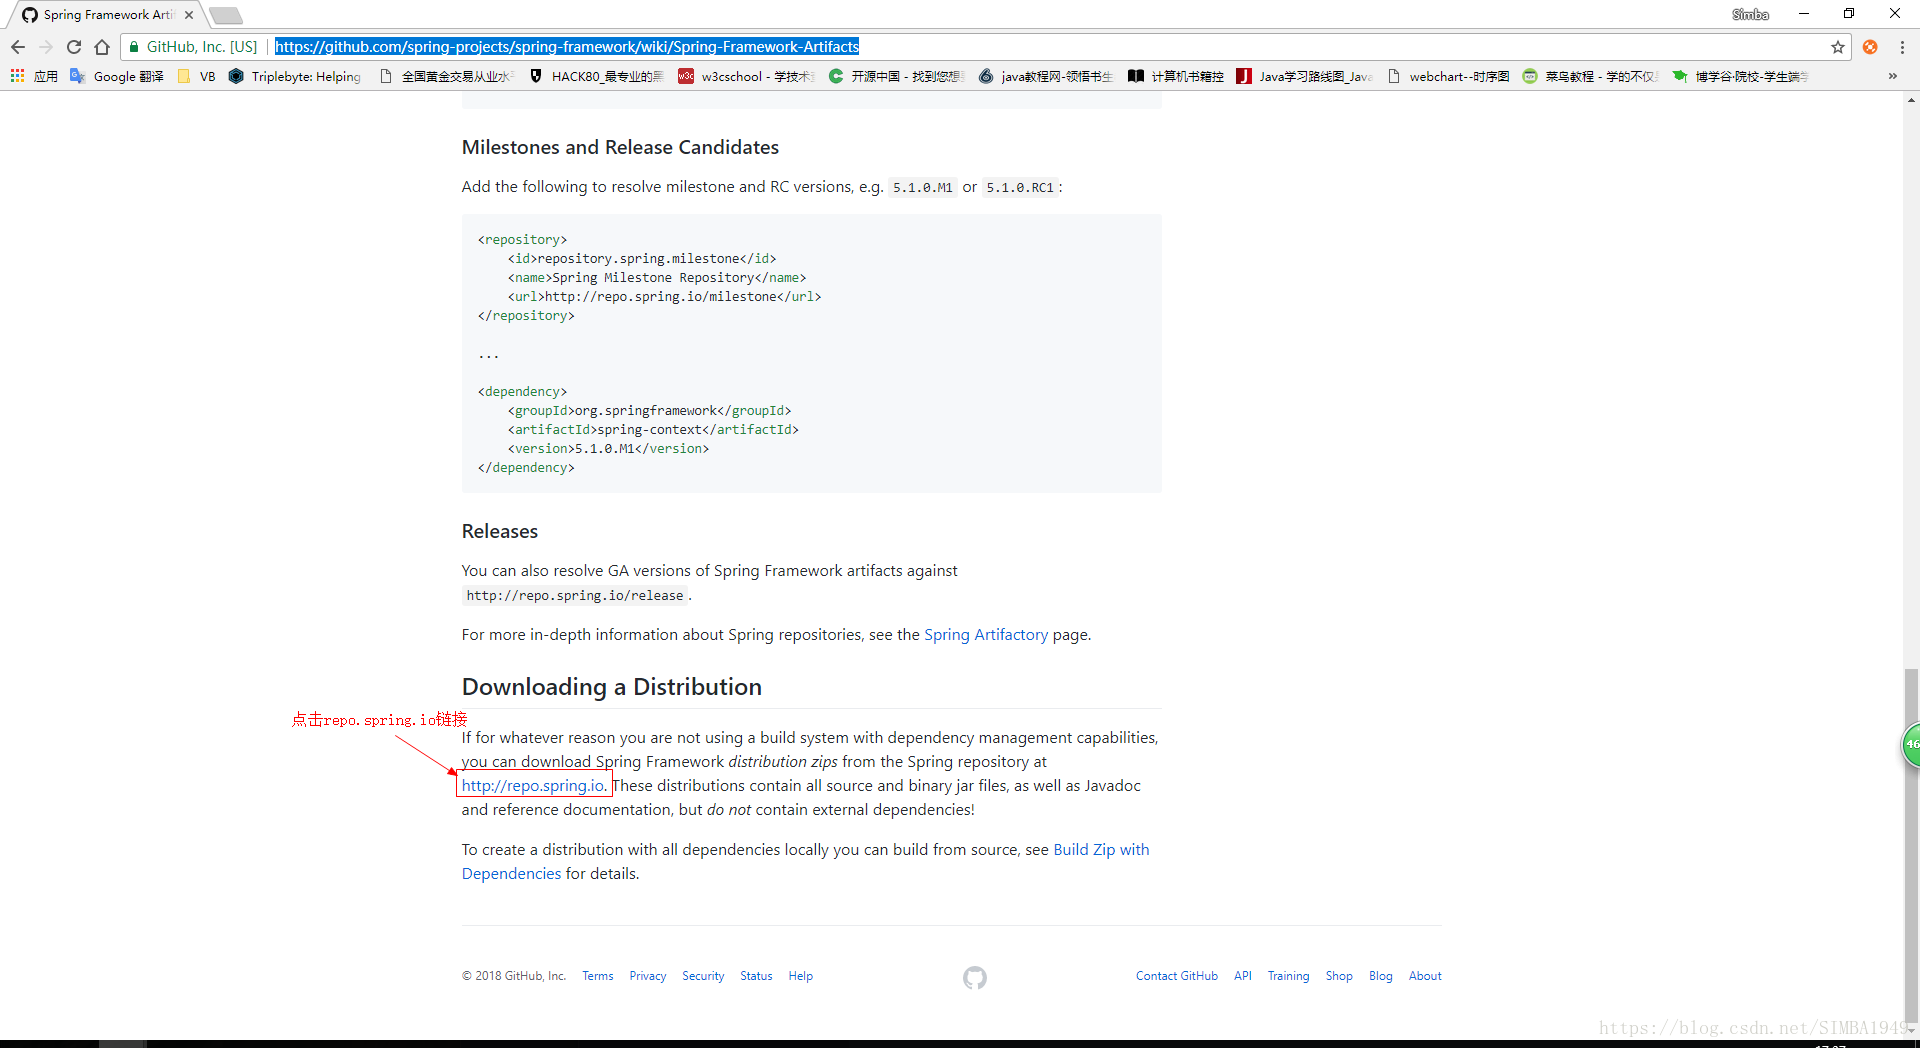Follow the Spring Artifactory link
The width and height of the screenshot is (1920, 1048).
986,635
